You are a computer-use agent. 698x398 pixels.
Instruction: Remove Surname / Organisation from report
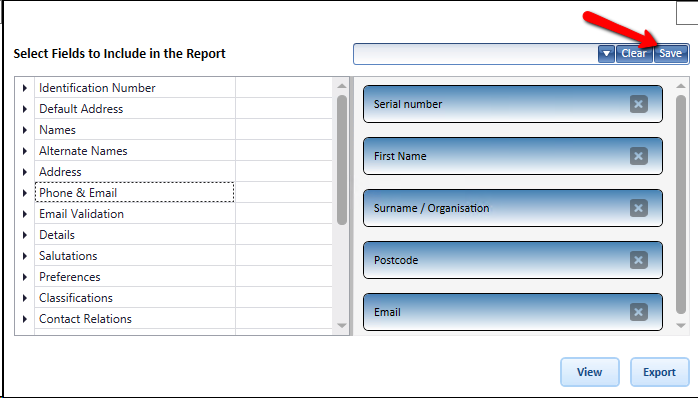638,208
